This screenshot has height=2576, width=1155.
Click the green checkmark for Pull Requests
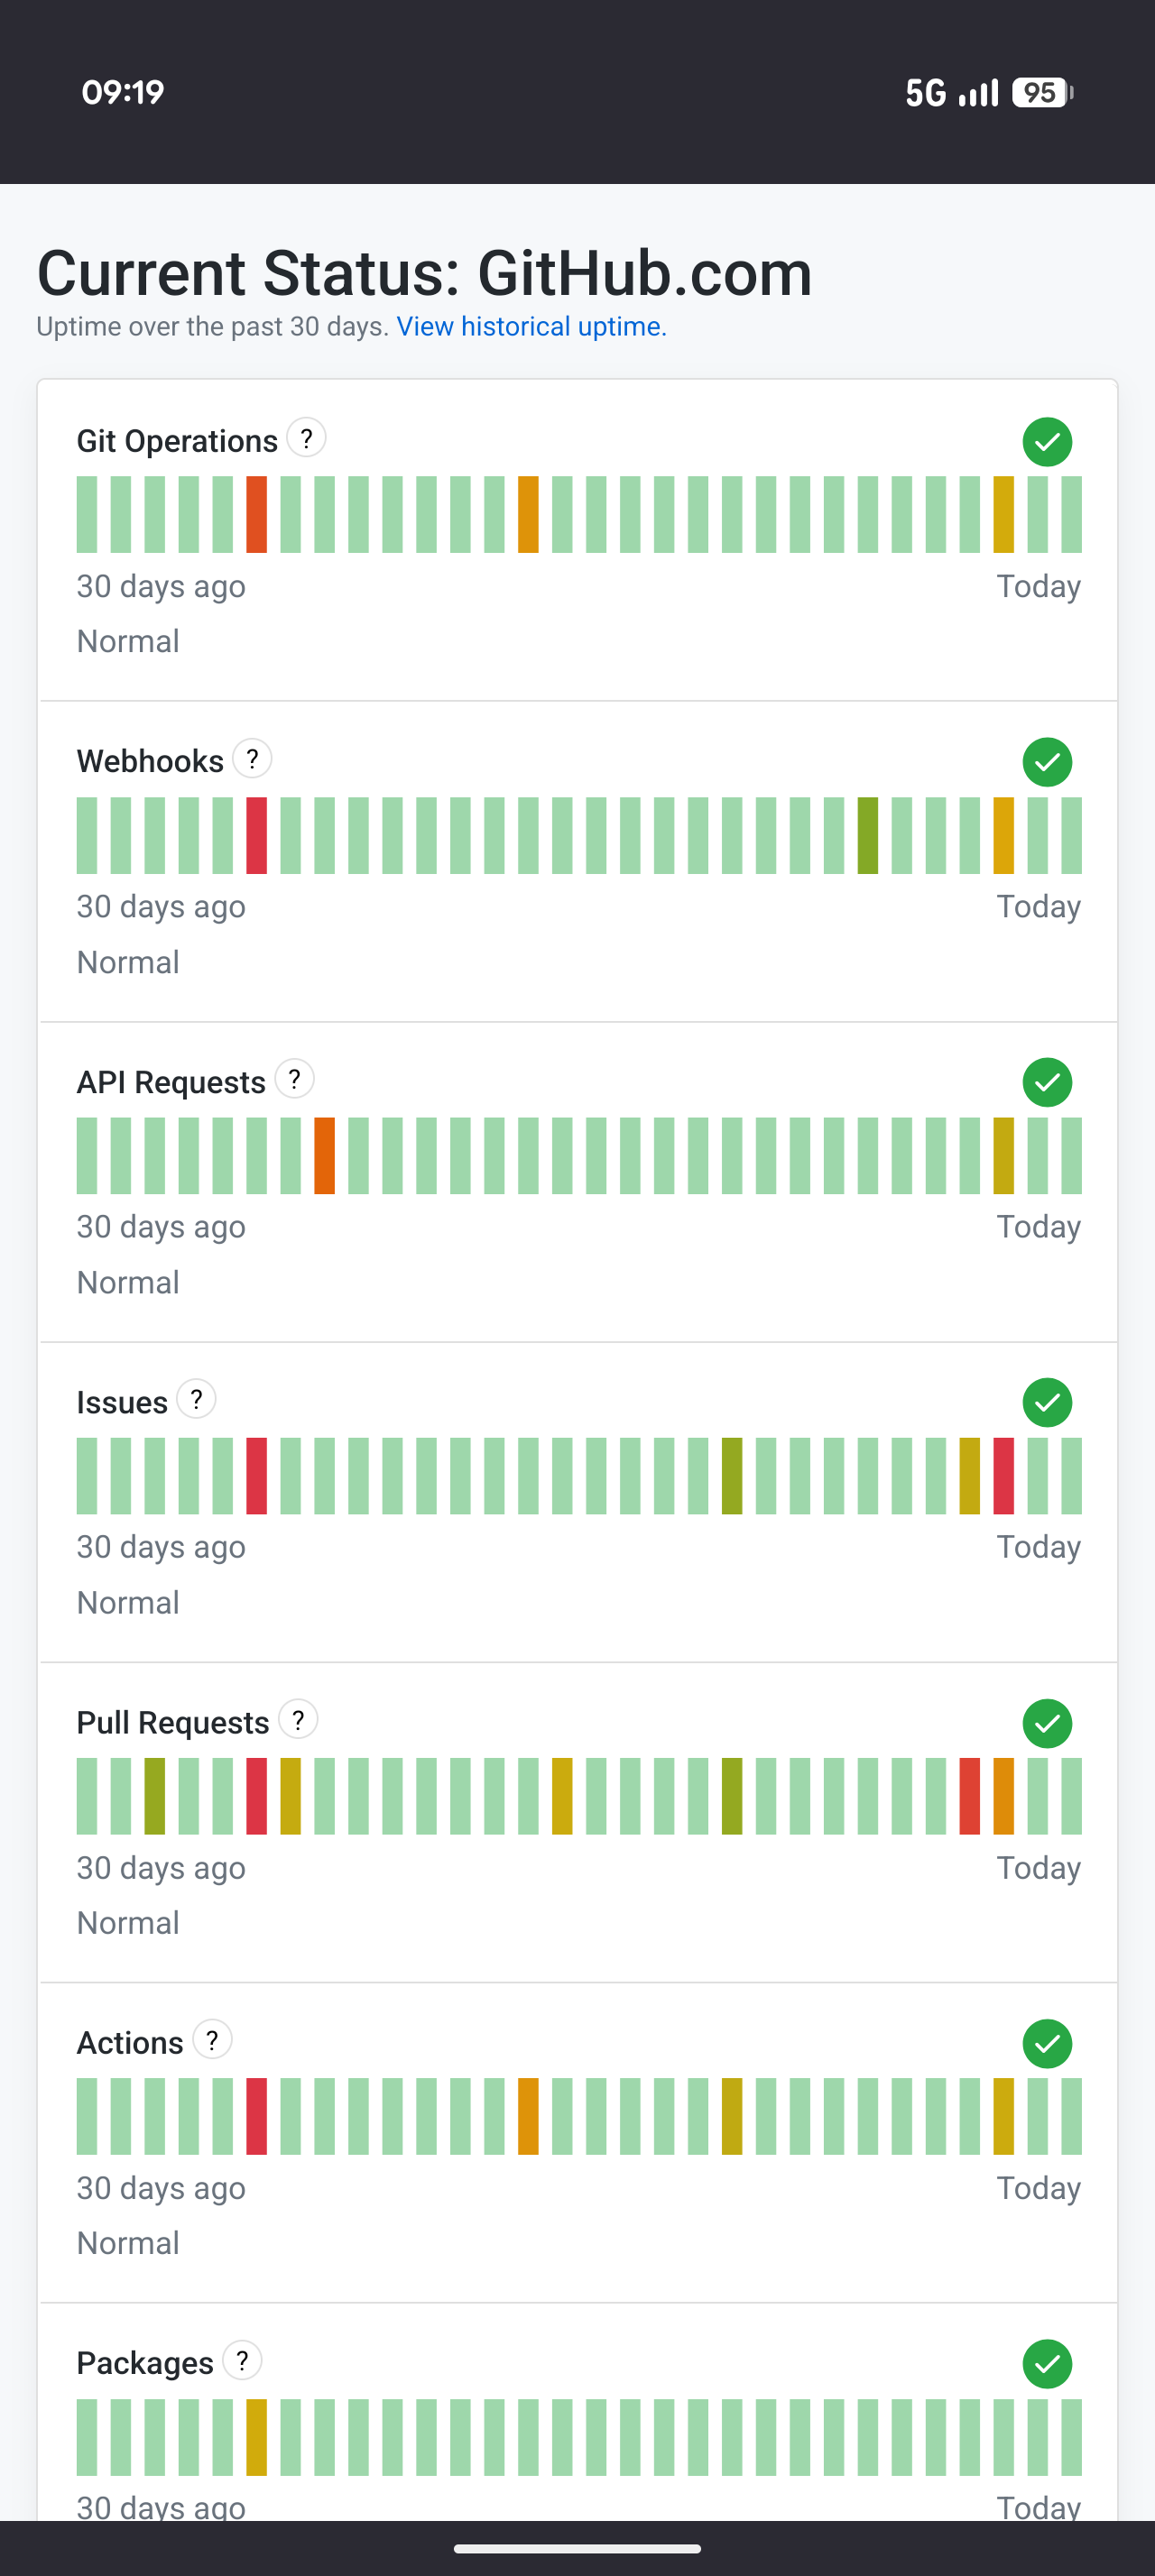click(x=1047, y=1723)
